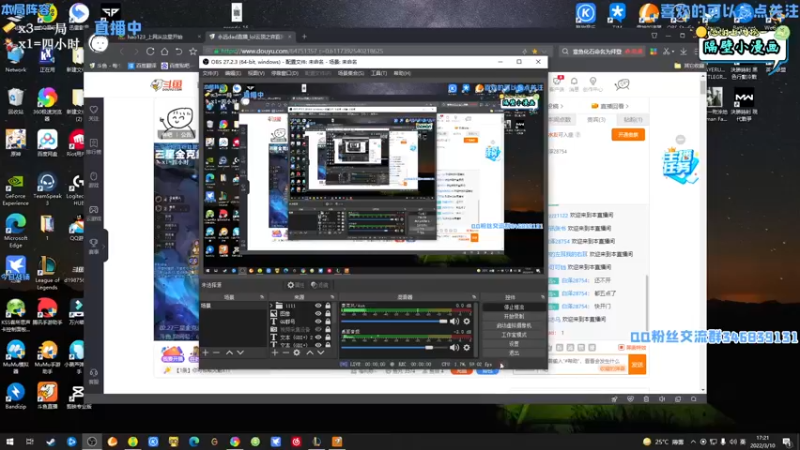This screenshot has height=450, width=800.
Task: Move the scene down in the Scenes dock
Action: [240, 353]
